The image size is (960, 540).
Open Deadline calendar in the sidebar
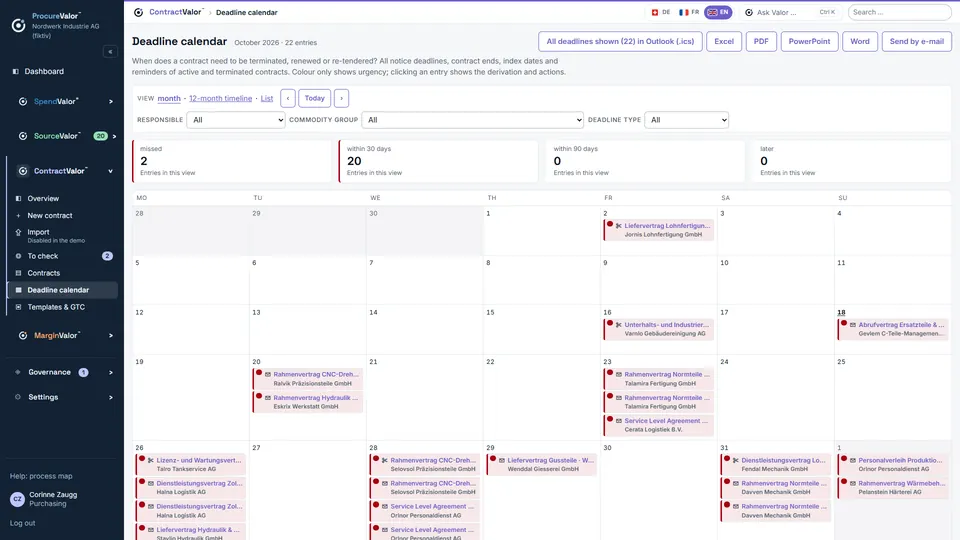(62, 290)
